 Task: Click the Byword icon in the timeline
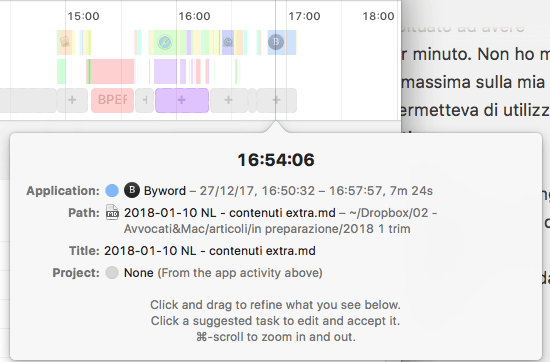coord(276,42)
